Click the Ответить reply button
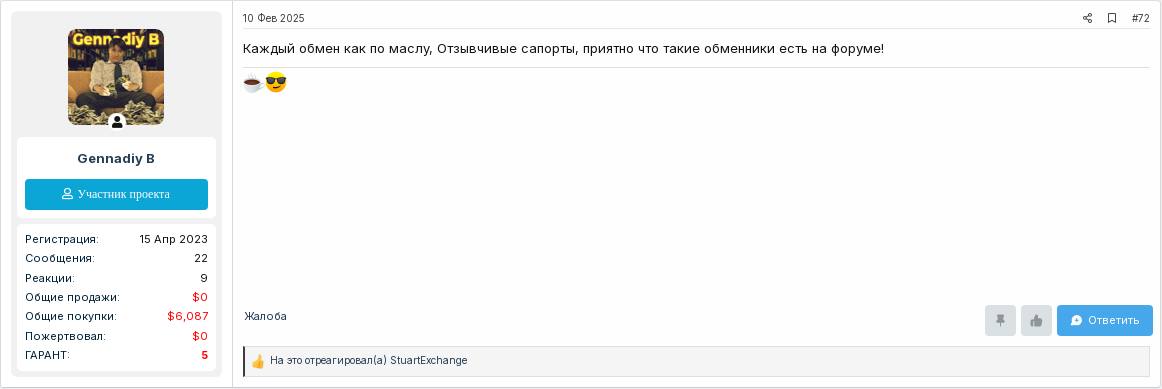 pyautogui.click(x=1104, y=320)
